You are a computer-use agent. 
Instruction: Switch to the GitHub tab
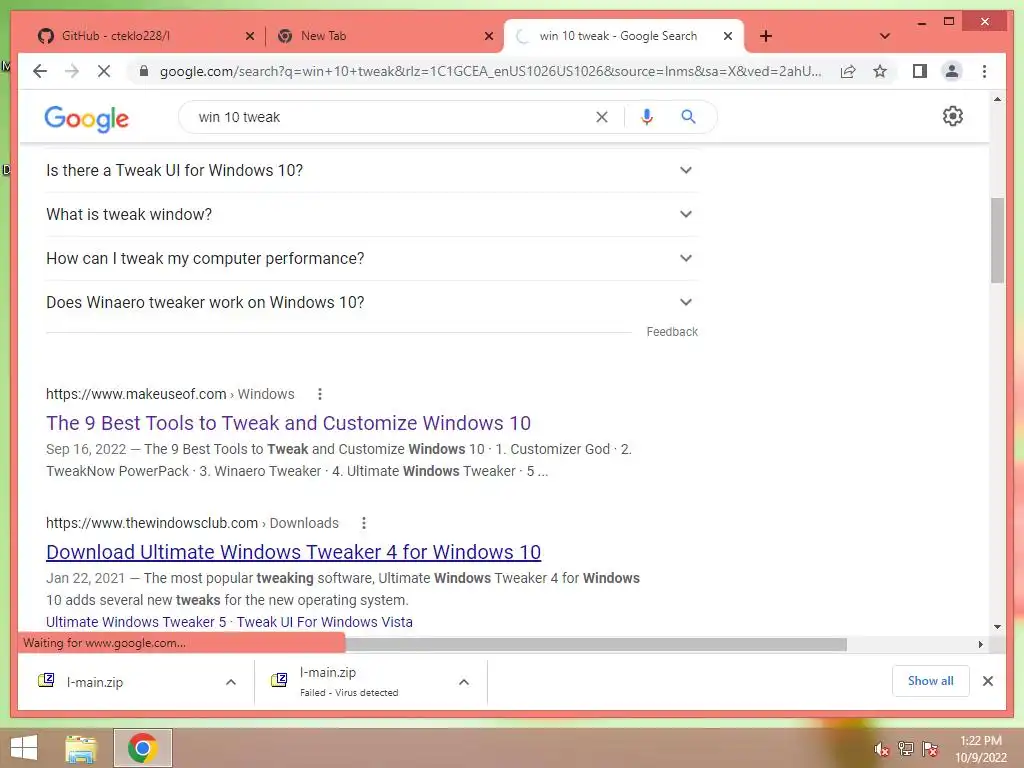(145, 37)
